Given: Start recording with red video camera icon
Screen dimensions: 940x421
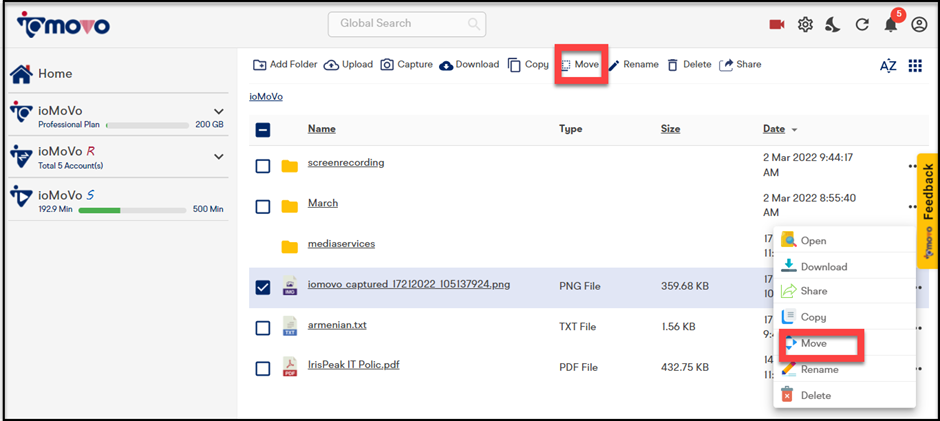Looking at the screenshot, I should click(777, 25).
